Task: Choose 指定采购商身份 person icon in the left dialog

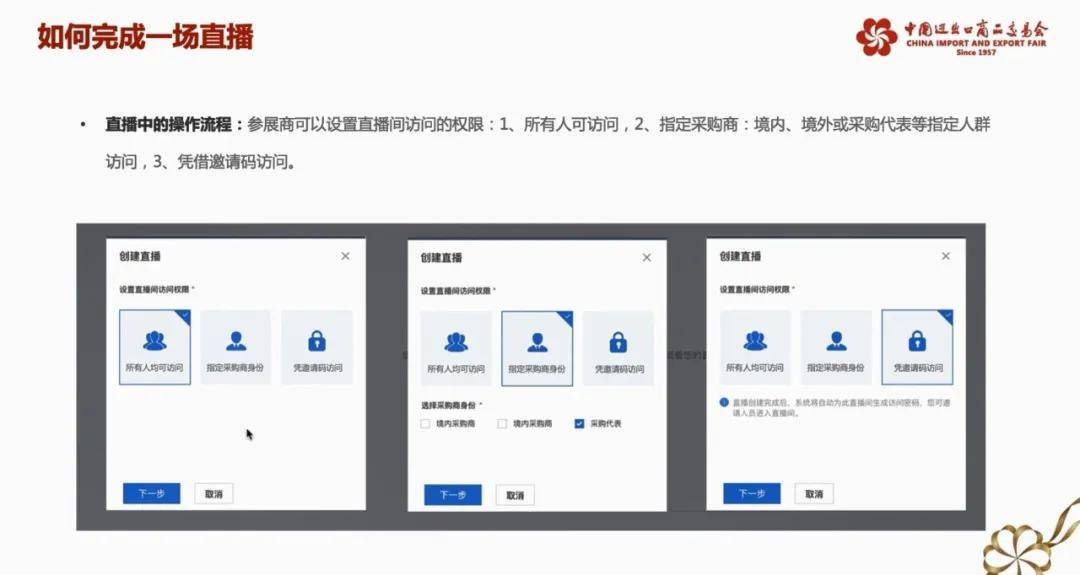Action: [236, 342]
